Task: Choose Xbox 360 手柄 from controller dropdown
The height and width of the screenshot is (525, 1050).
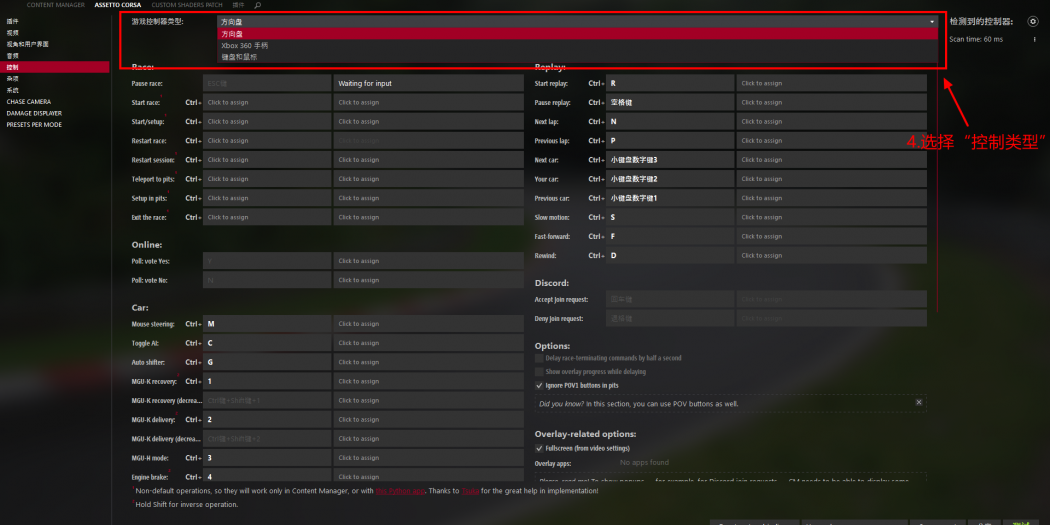Action: point(577,46)
